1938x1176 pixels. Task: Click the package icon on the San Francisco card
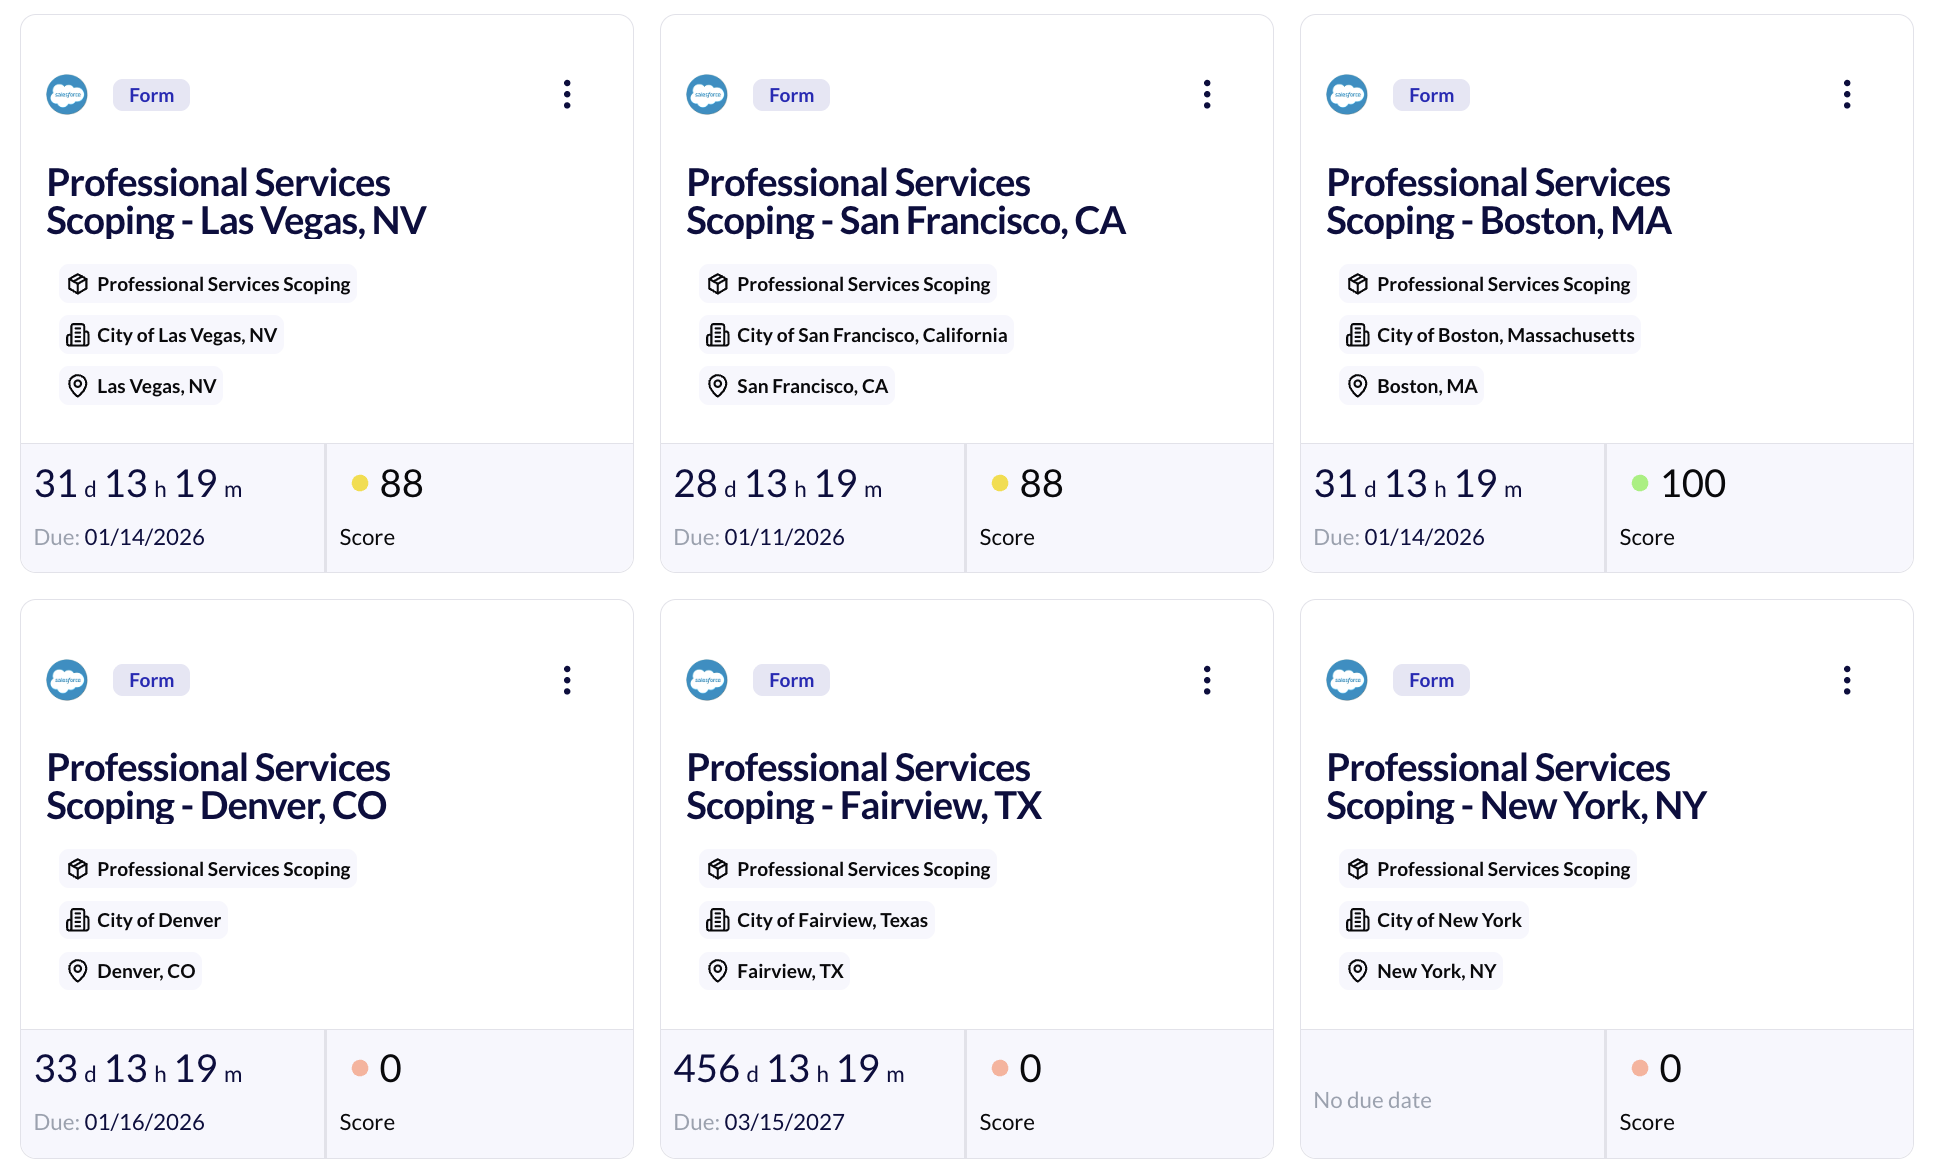pos(717,284)
